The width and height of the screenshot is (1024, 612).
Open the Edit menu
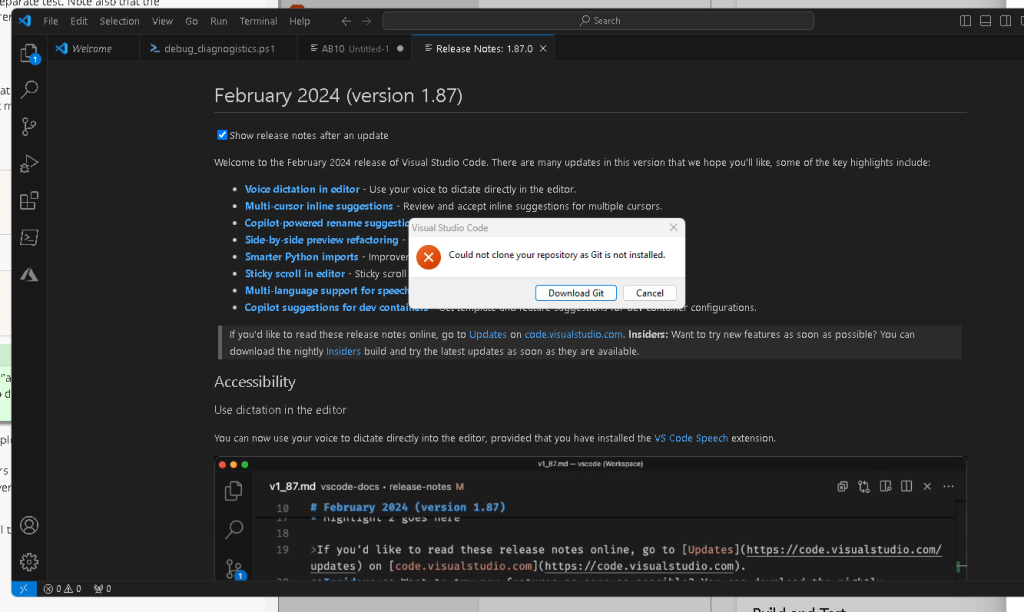coord(79,21)
